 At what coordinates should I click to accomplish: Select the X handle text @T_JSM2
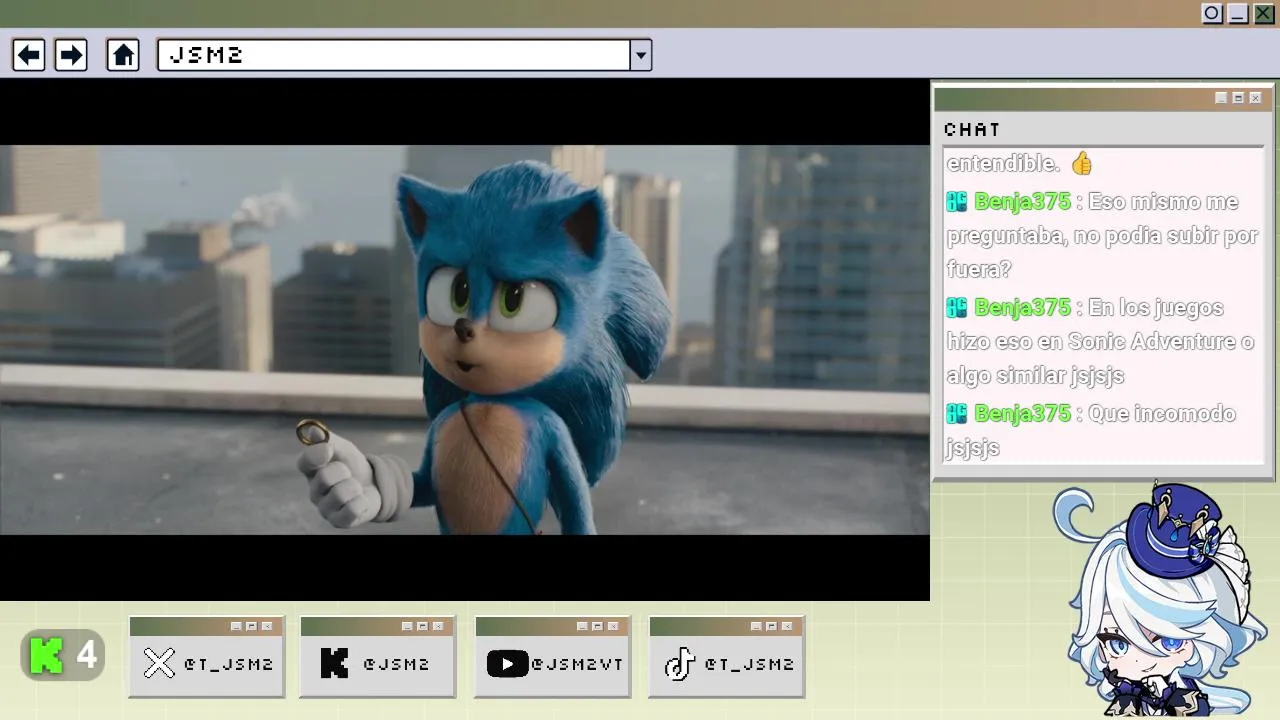[x=228, y=664]
